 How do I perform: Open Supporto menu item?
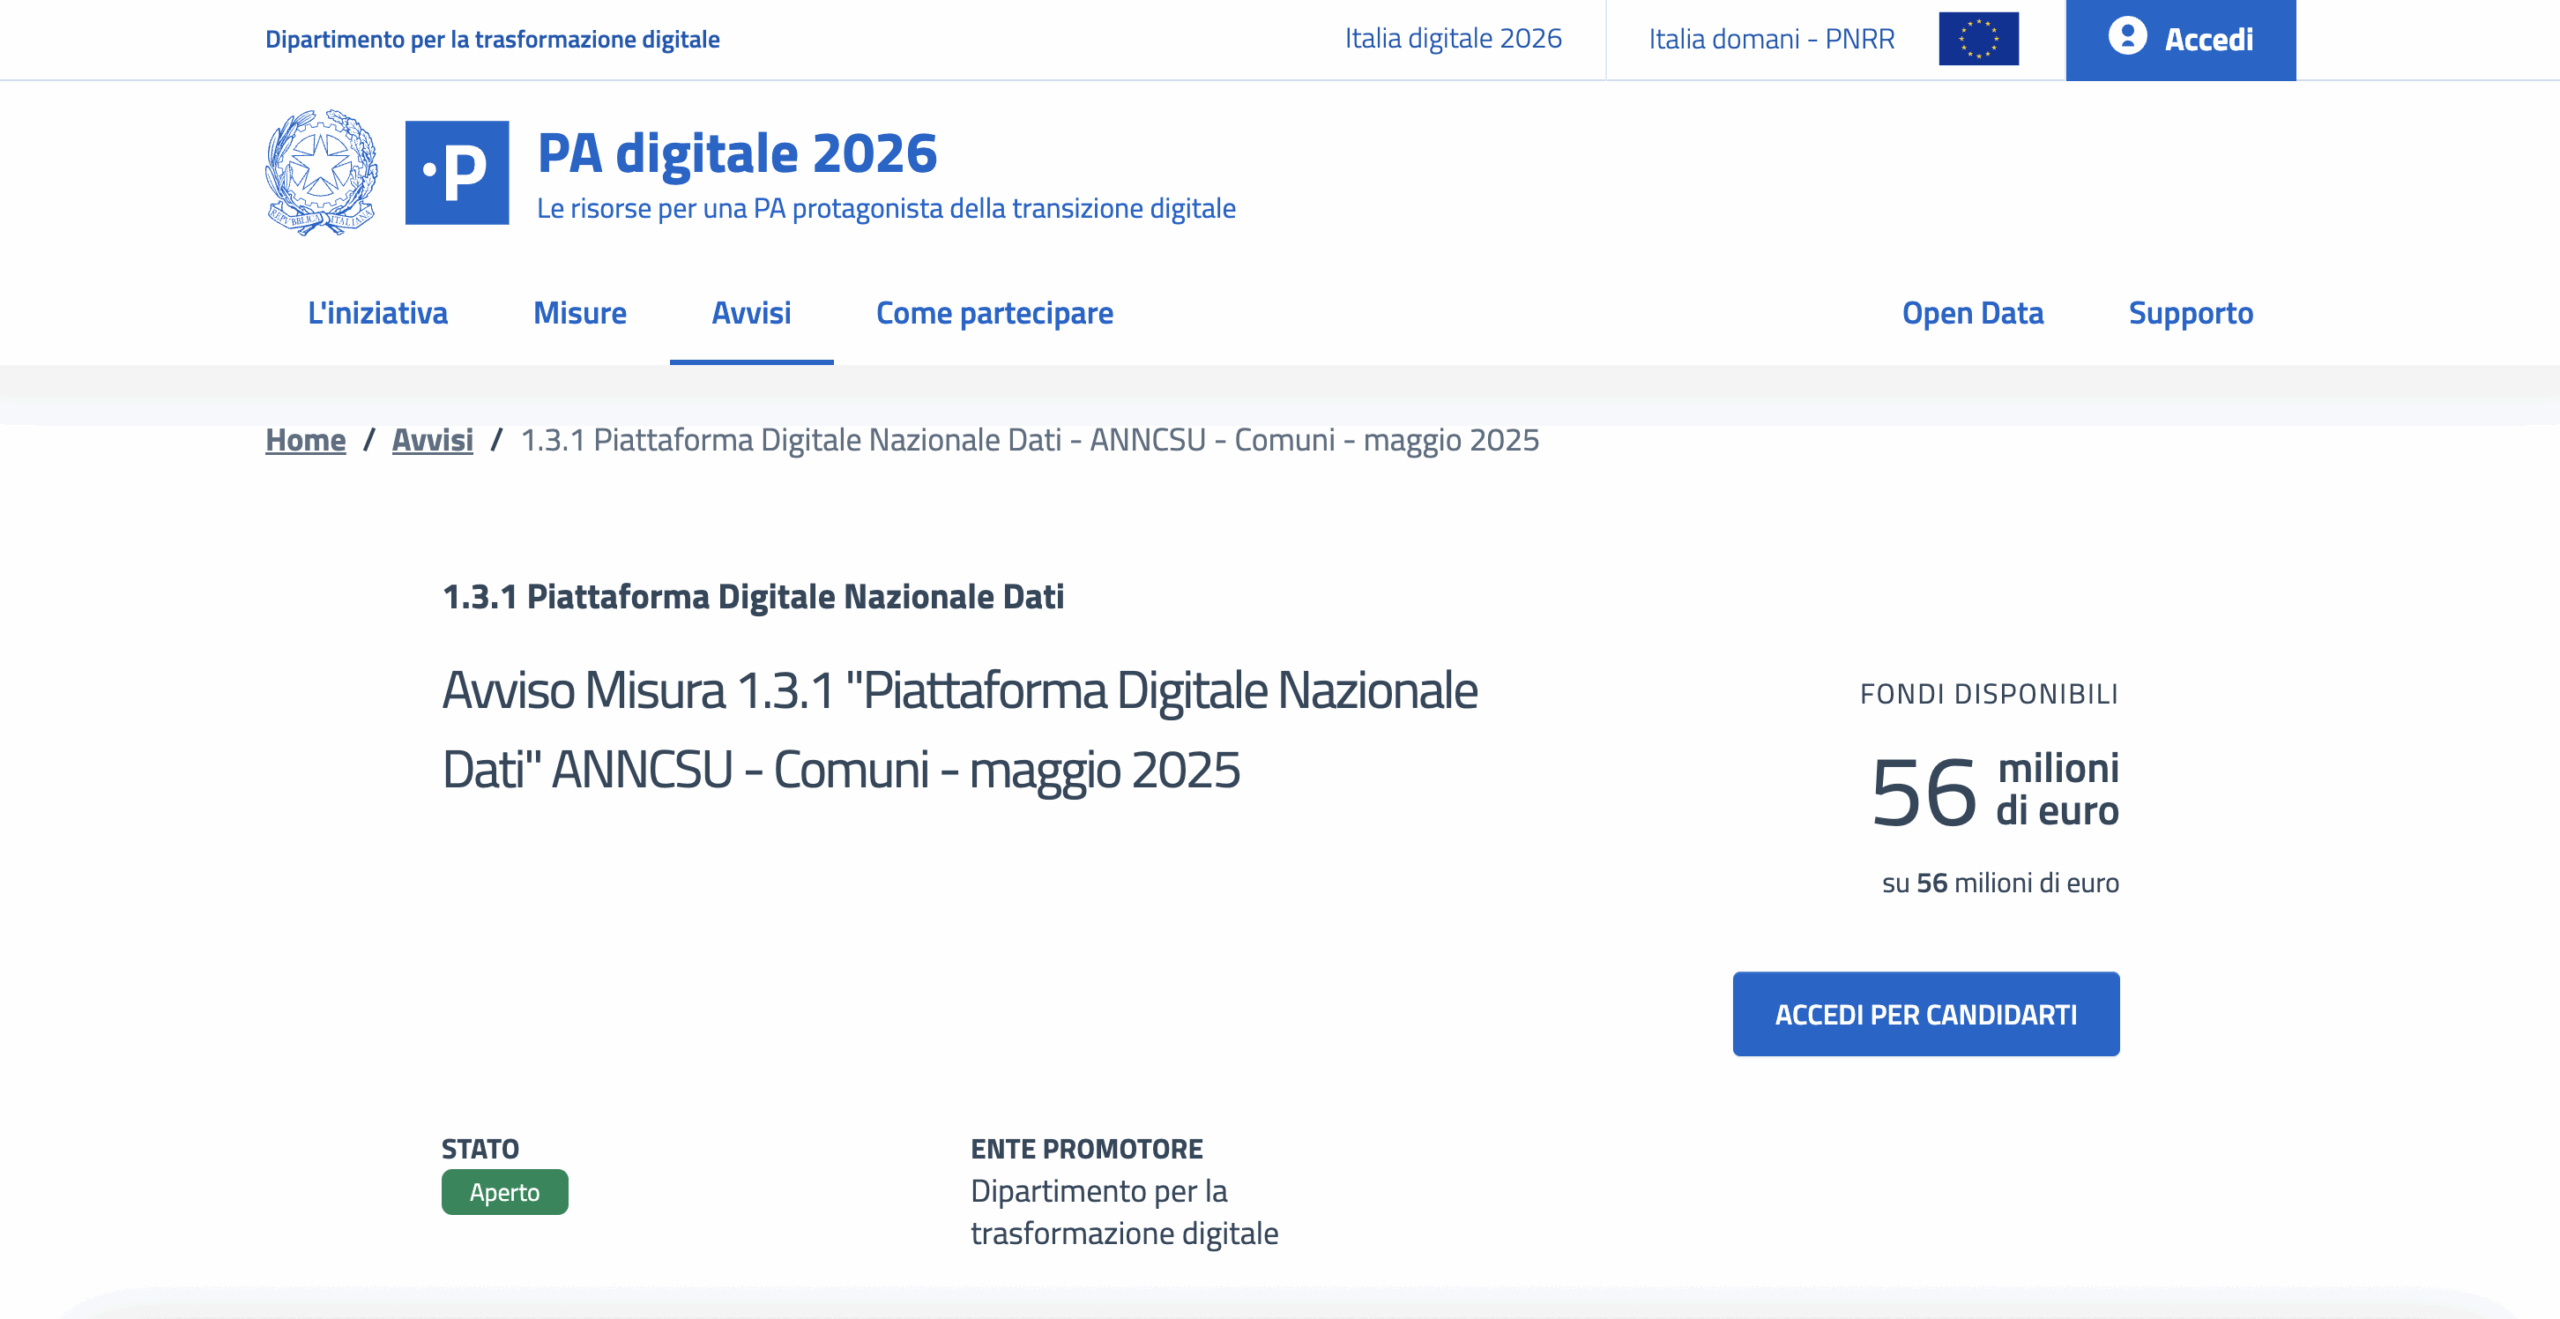click(2190, 314)
